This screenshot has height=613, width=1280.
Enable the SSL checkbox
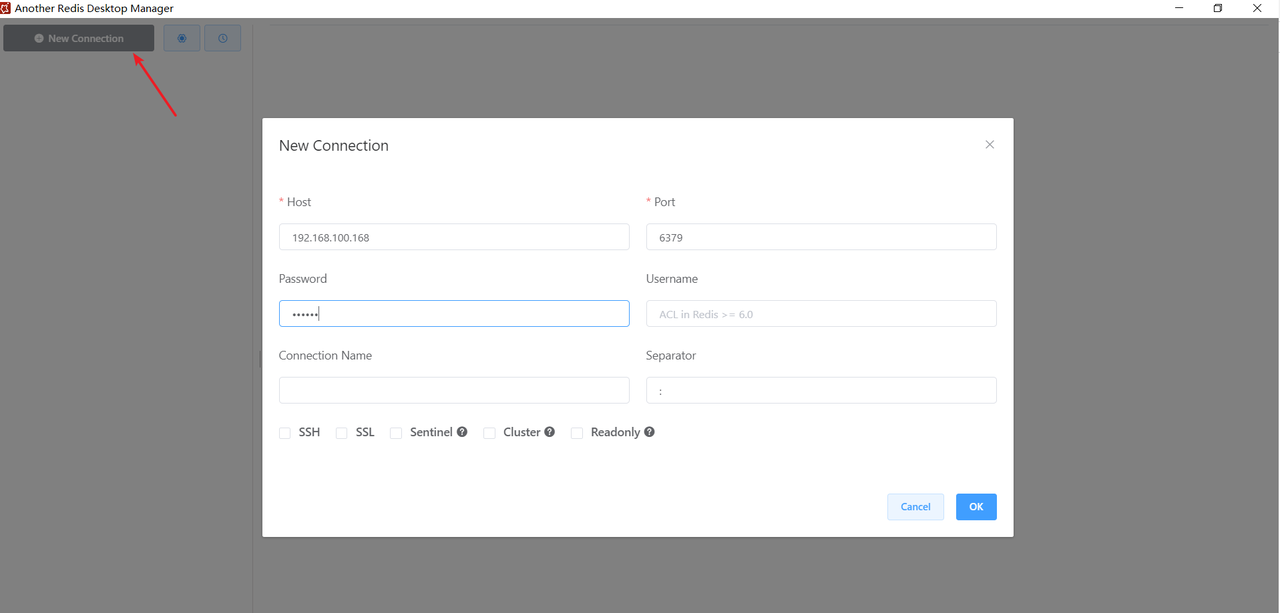342,433
